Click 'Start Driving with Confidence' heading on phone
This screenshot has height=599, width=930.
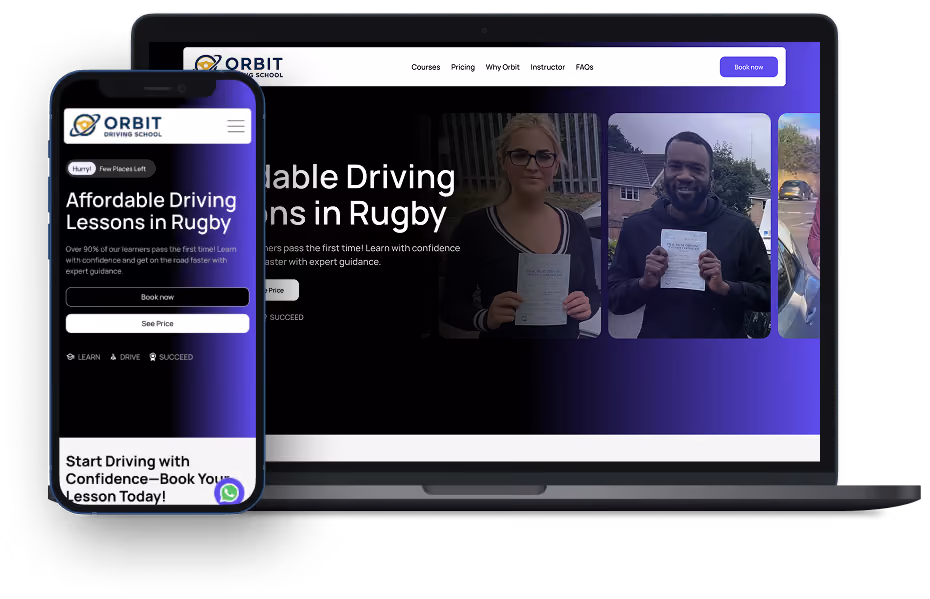[146, 479]
